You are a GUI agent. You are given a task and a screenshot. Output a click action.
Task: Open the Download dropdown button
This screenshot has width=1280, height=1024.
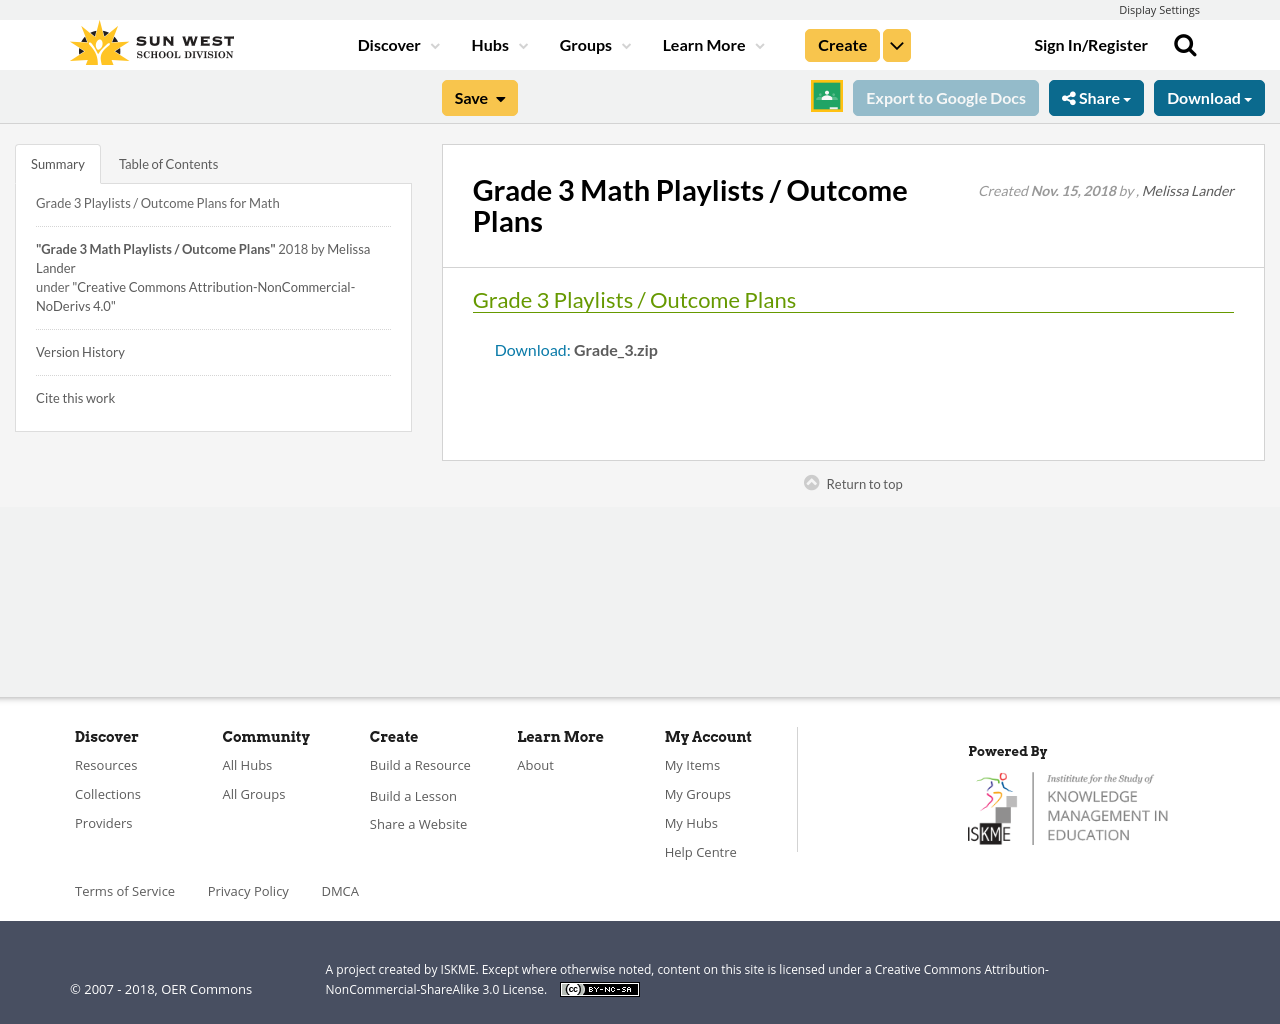point(1209,98)
